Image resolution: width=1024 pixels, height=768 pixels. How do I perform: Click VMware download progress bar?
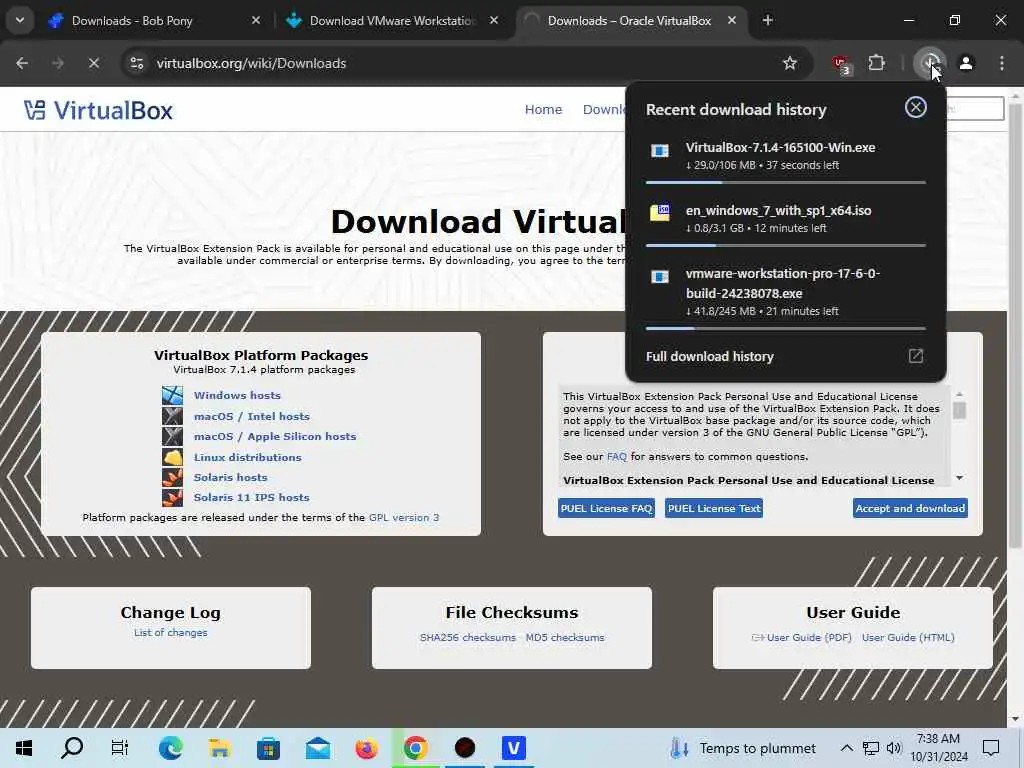(786, 328)
